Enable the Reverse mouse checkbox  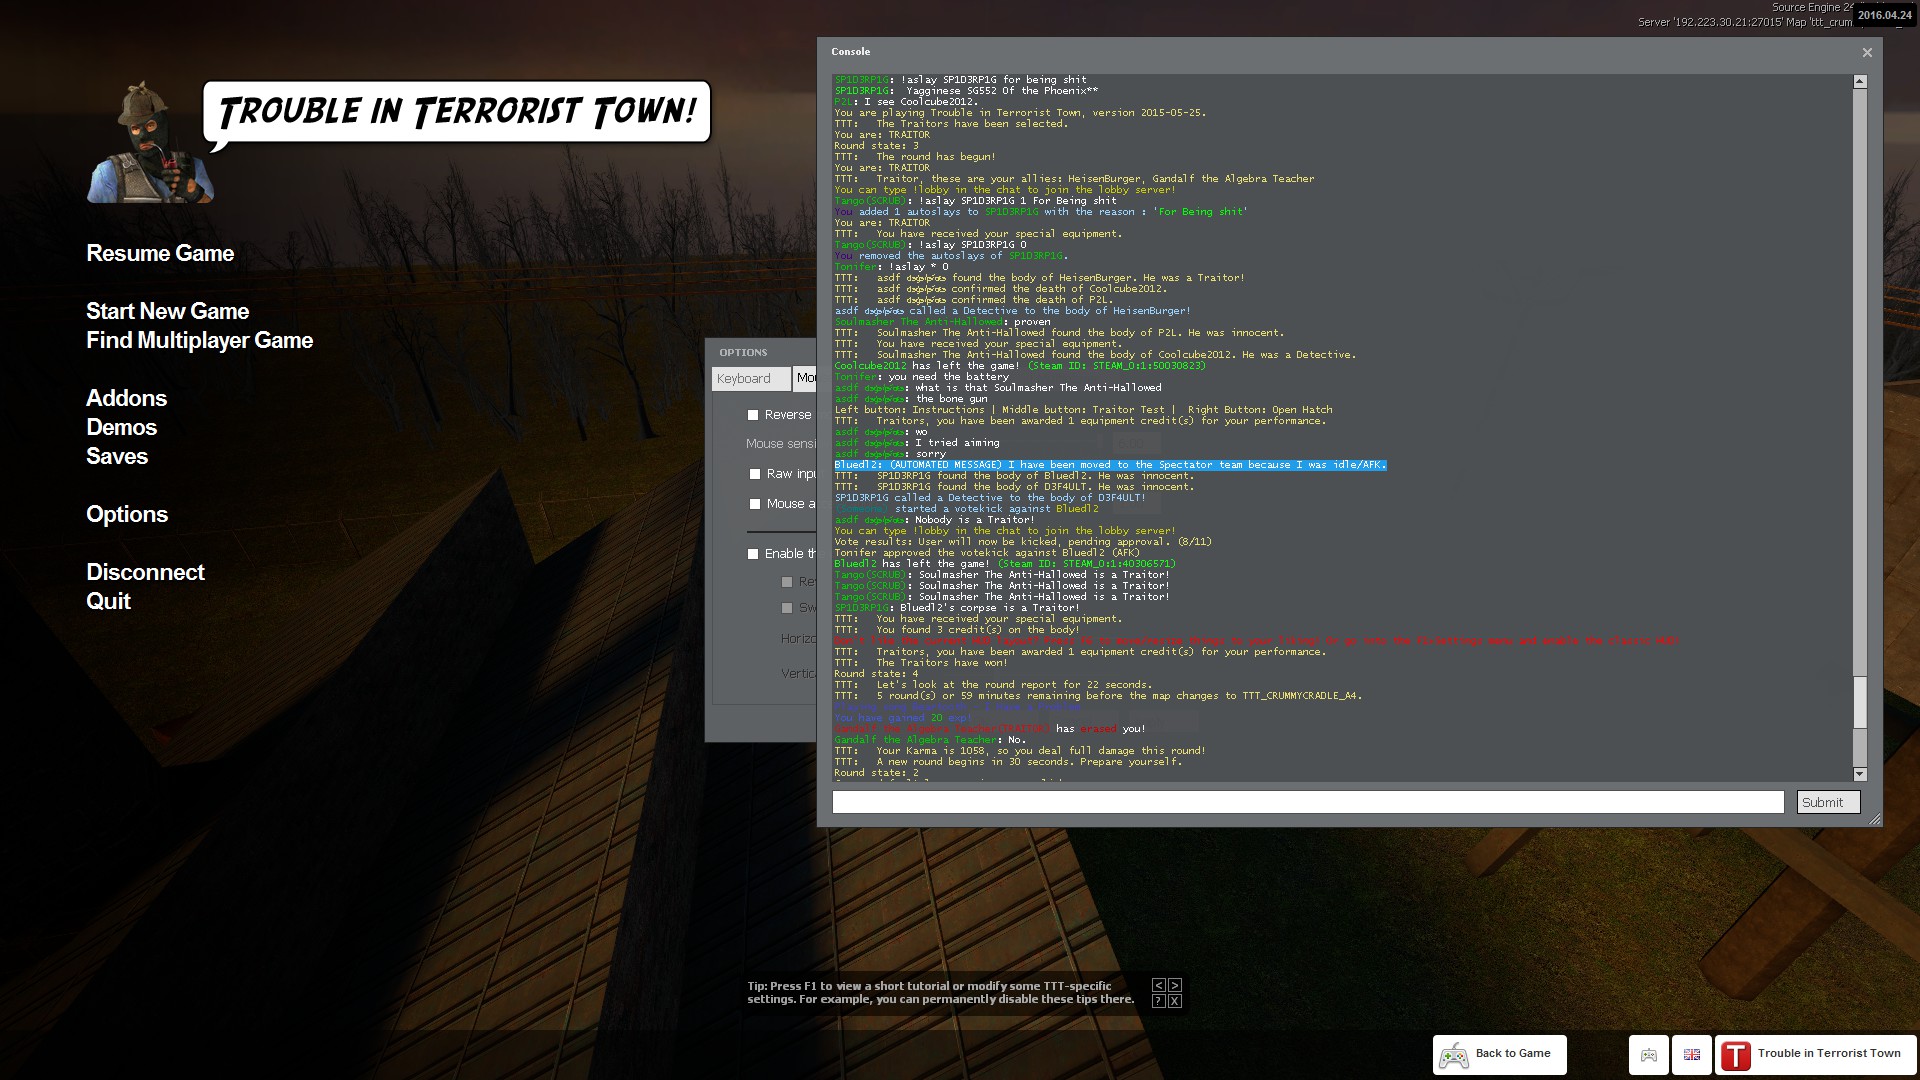[x=753, y=415]
